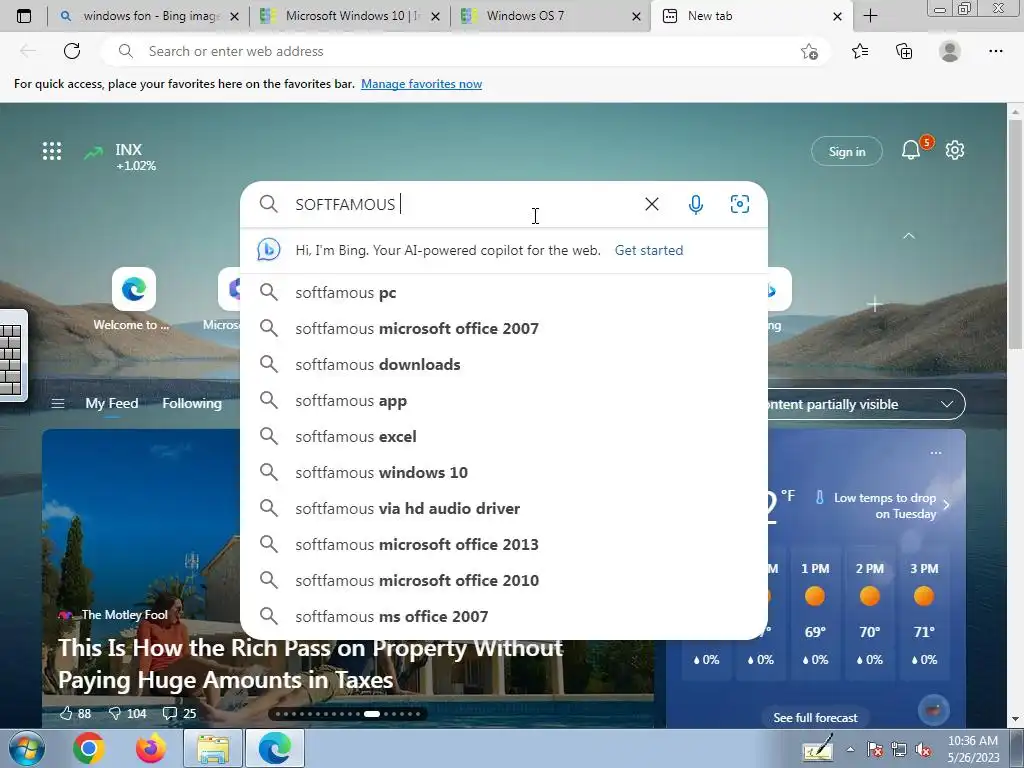Choose suggestion 'softfamous pc'
1024x768 pixels.
504,292
